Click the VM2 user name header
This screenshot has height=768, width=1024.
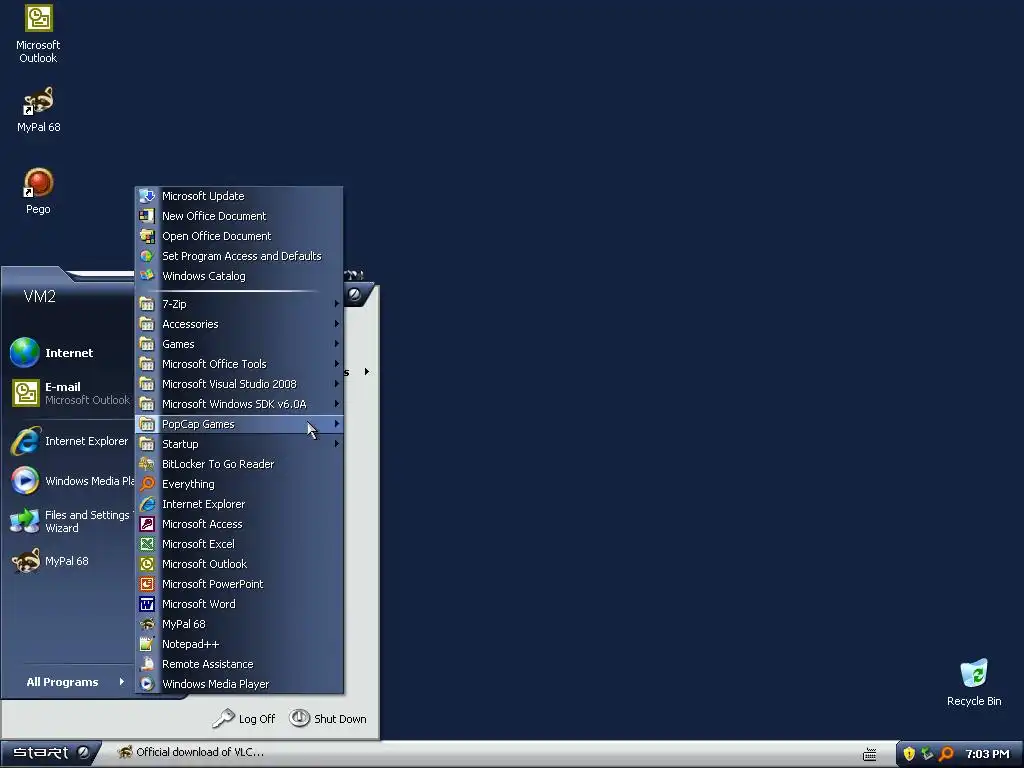pyautogui.click(x=40, y=296)
